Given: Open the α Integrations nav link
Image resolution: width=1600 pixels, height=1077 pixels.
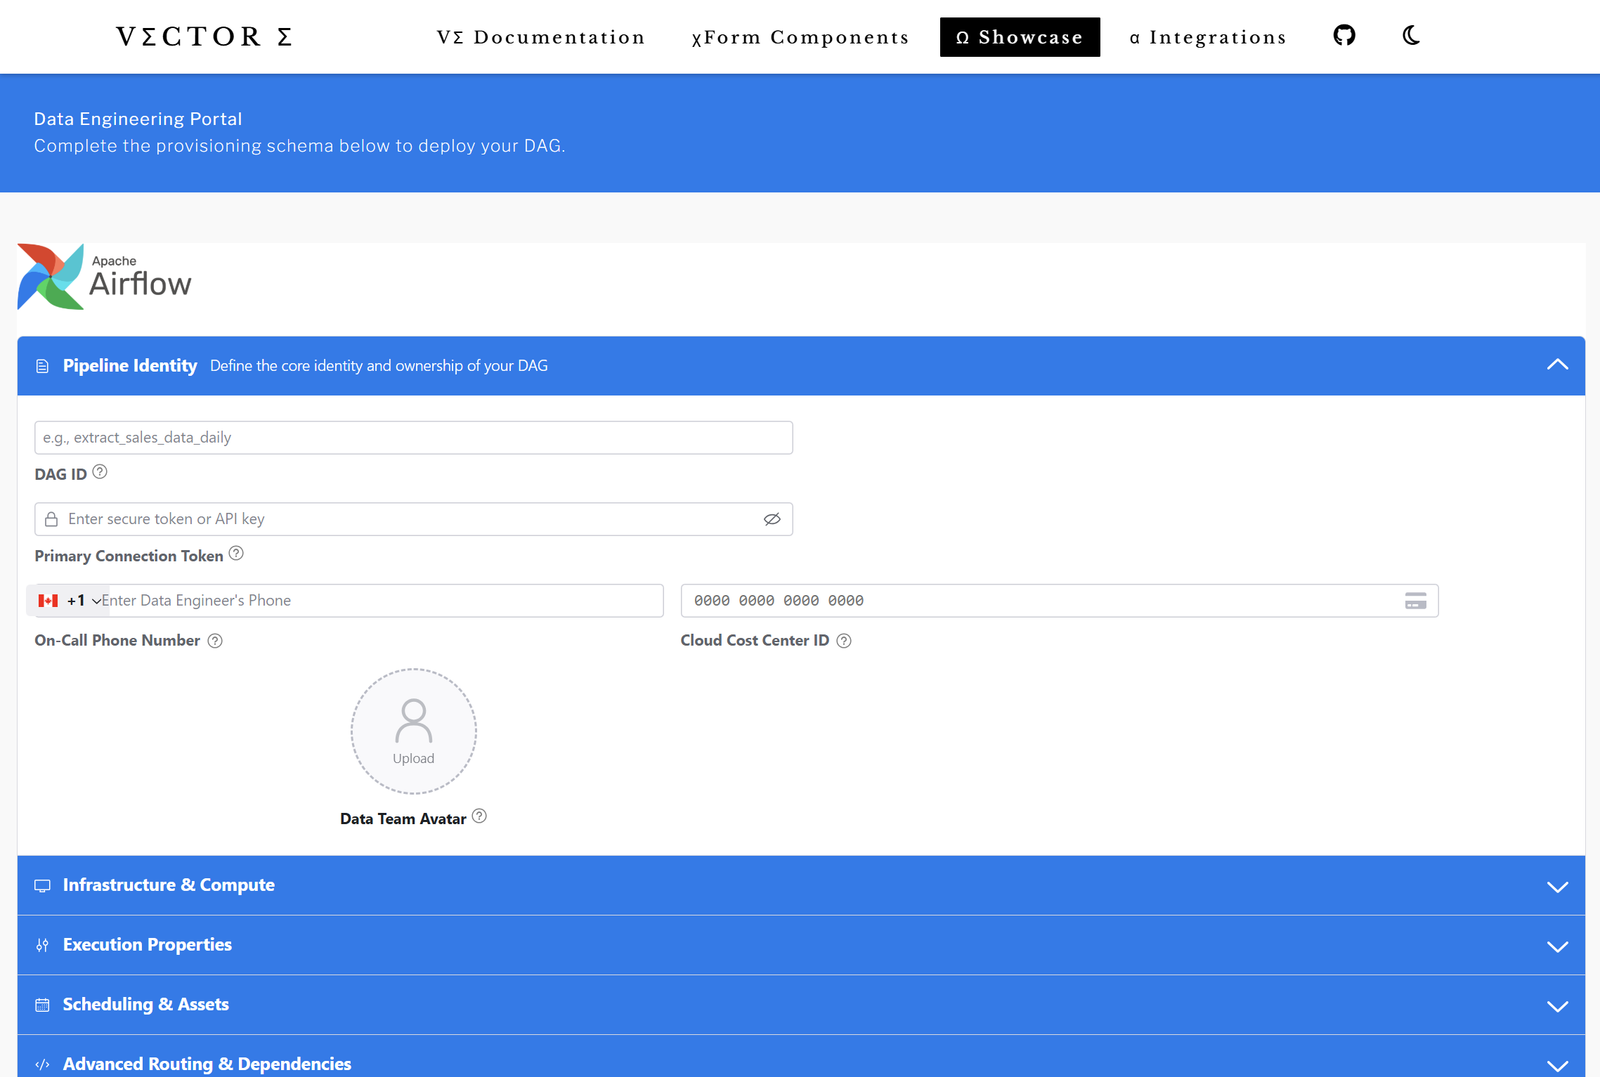Looking at the screenshot, I should click(1208, 37).
